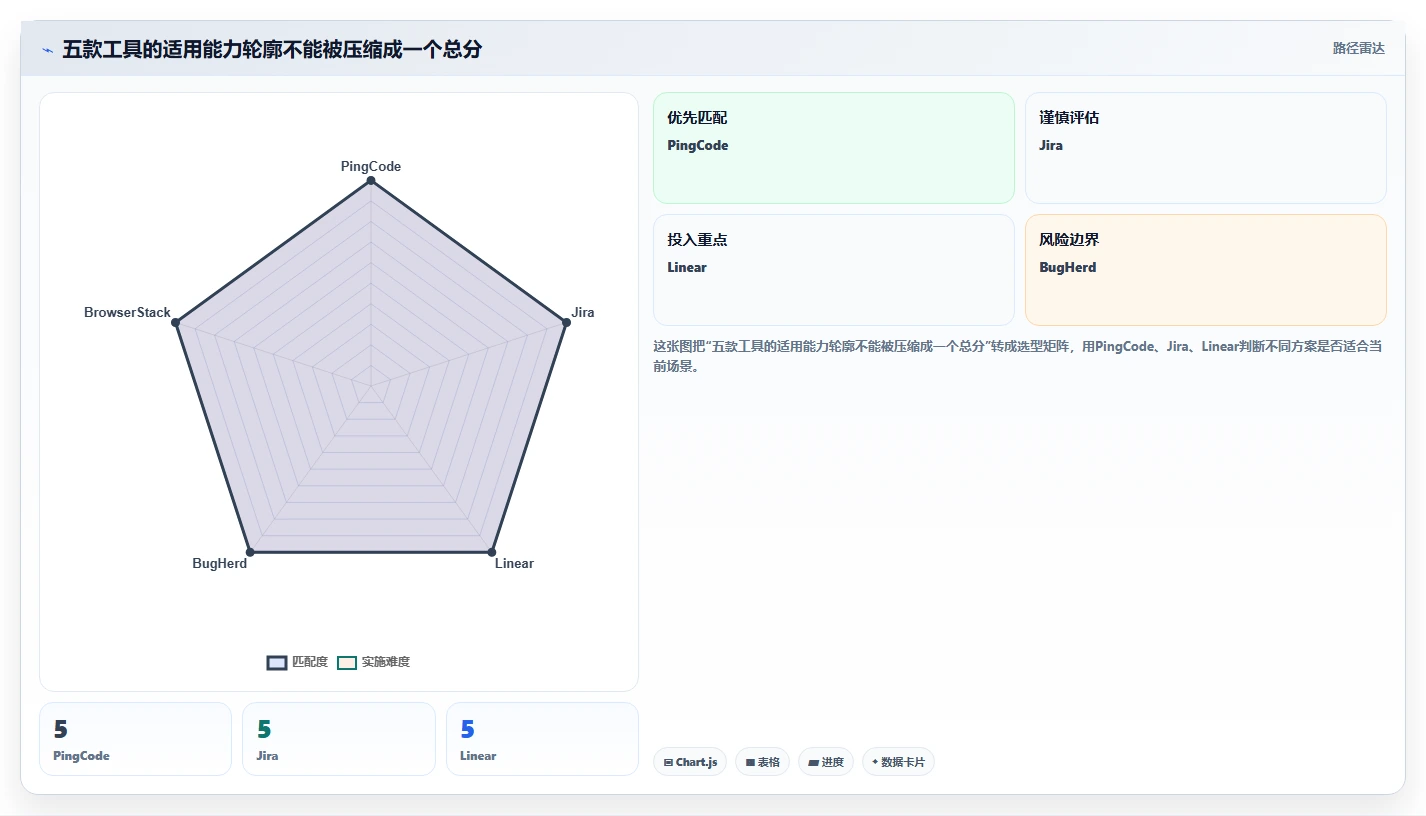Screen dimensions: 1426x816
Task: Click the 路径雷达 label in header
Action: pyautogui.click(x=1359, y=48)
